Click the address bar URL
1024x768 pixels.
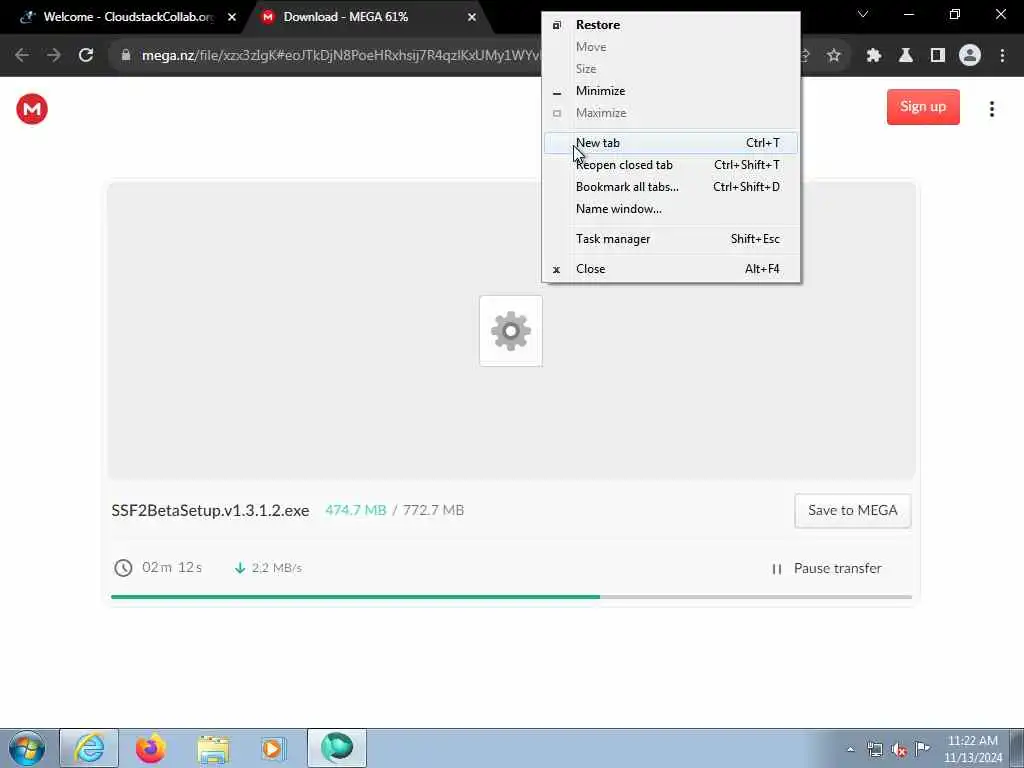[x=340, y=56]
